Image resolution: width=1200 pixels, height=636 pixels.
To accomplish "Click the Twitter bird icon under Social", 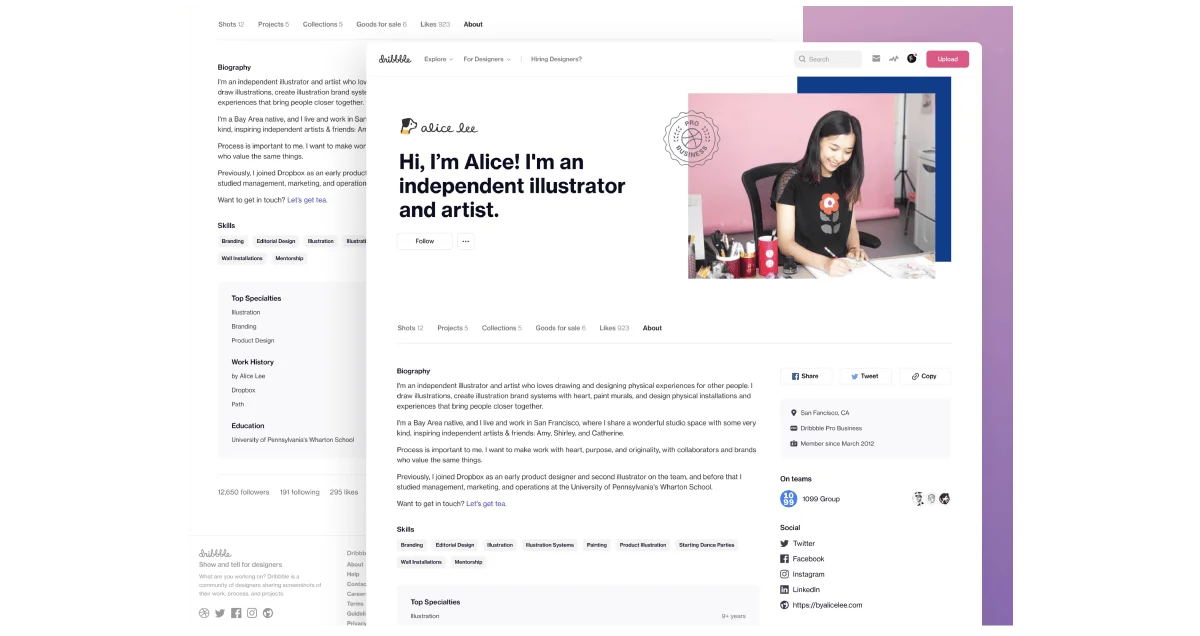I will pyautogui.click(x=785, y=544).
